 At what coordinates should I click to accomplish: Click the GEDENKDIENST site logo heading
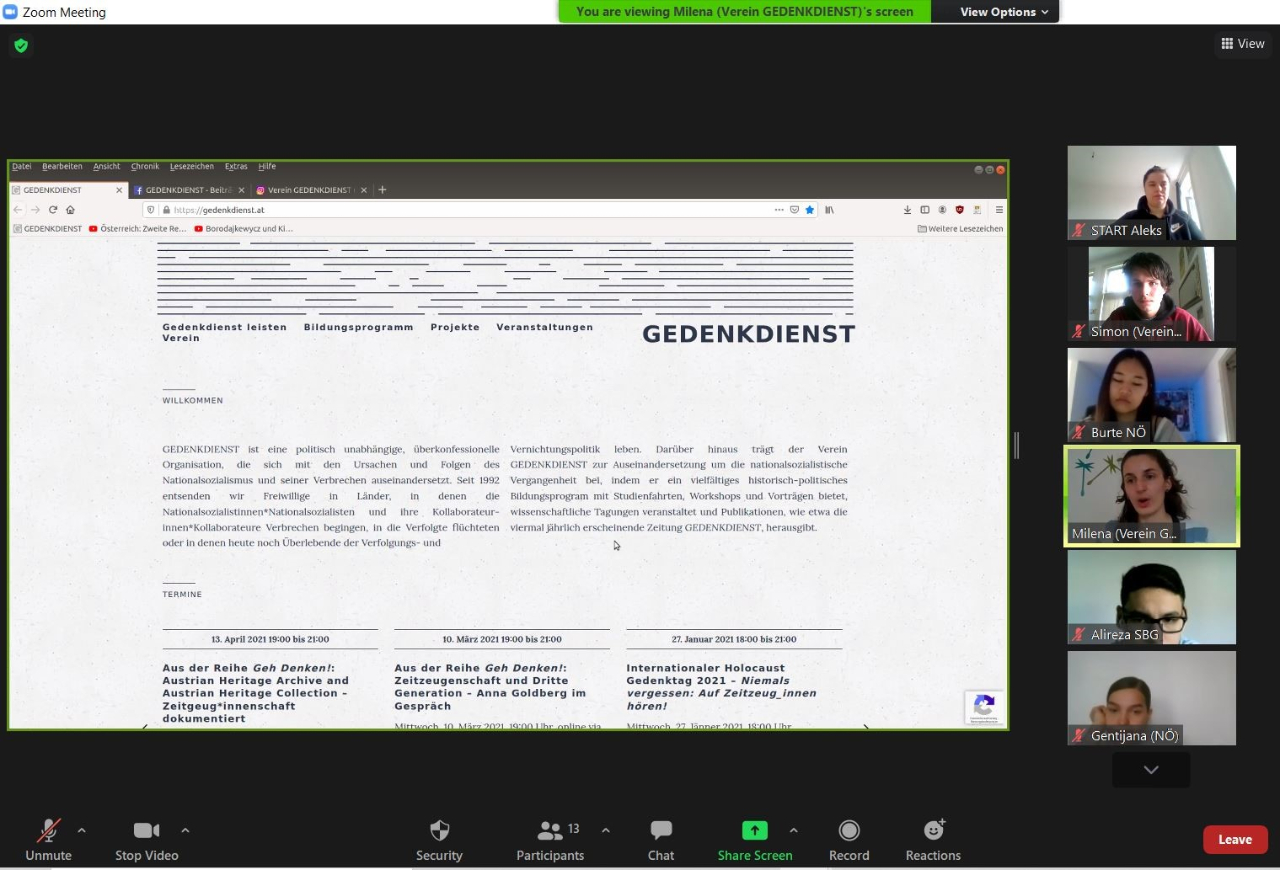click(748, 334)
